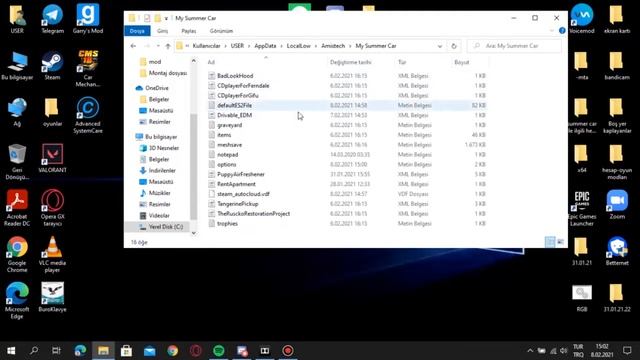Open the Dosya tab

pyautogui.click(x=137, y=31)
